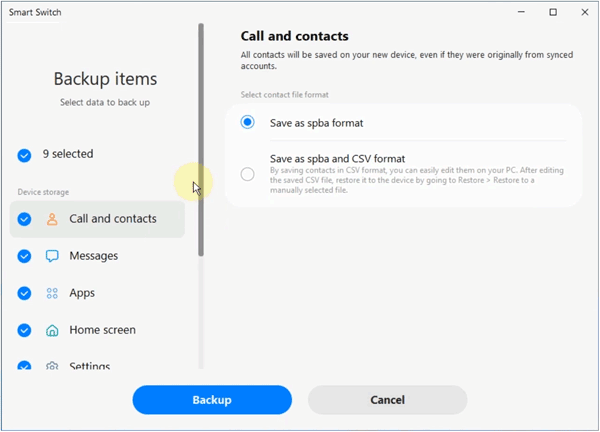
Task: Uncheck the 9 selected checkbox
Action: [x=24, y=155]
